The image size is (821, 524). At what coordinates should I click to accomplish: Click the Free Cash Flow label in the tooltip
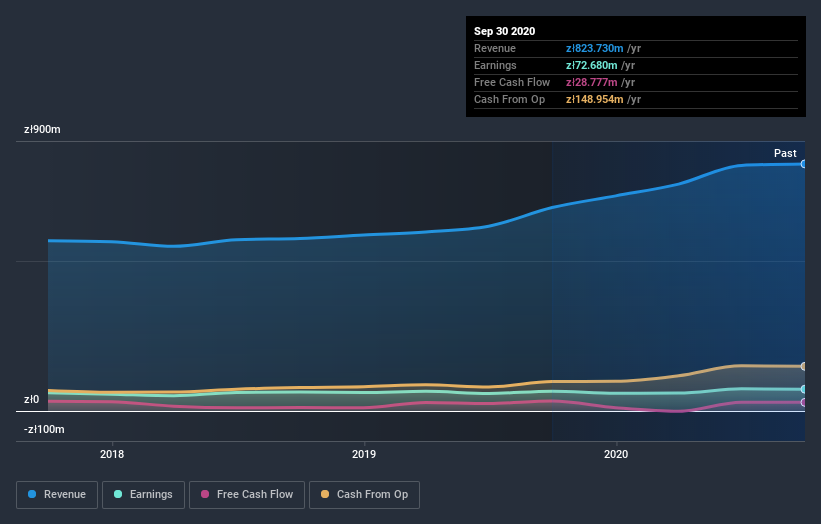pyautogui.click(x=512, y=82)
